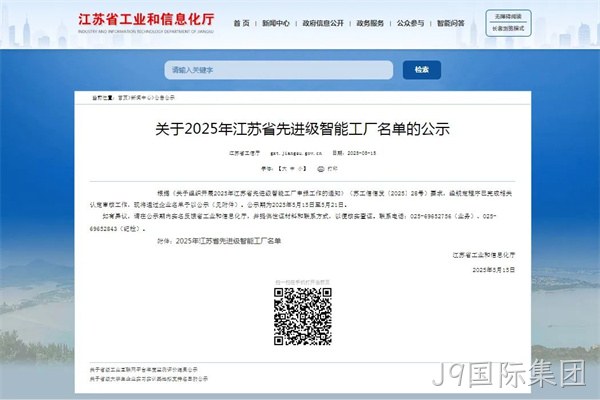Click the 江苏省工业和信息化厅 site logo
The width and height of the screenshot is (600, 400).
[146, 23]
